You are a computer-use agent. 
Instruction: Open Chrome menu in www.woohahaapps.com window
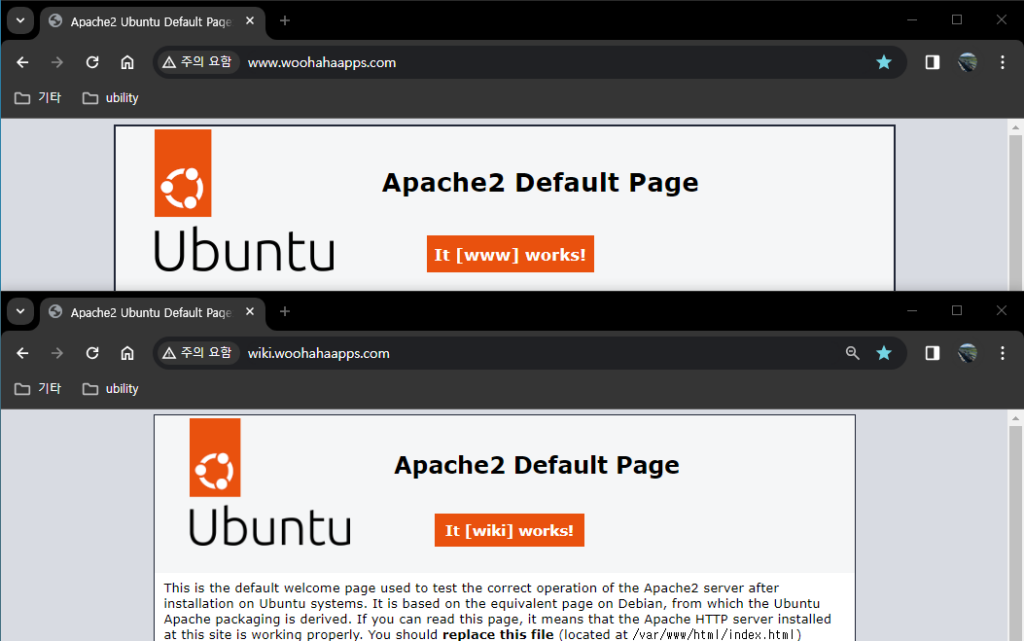pos(1002,62)
